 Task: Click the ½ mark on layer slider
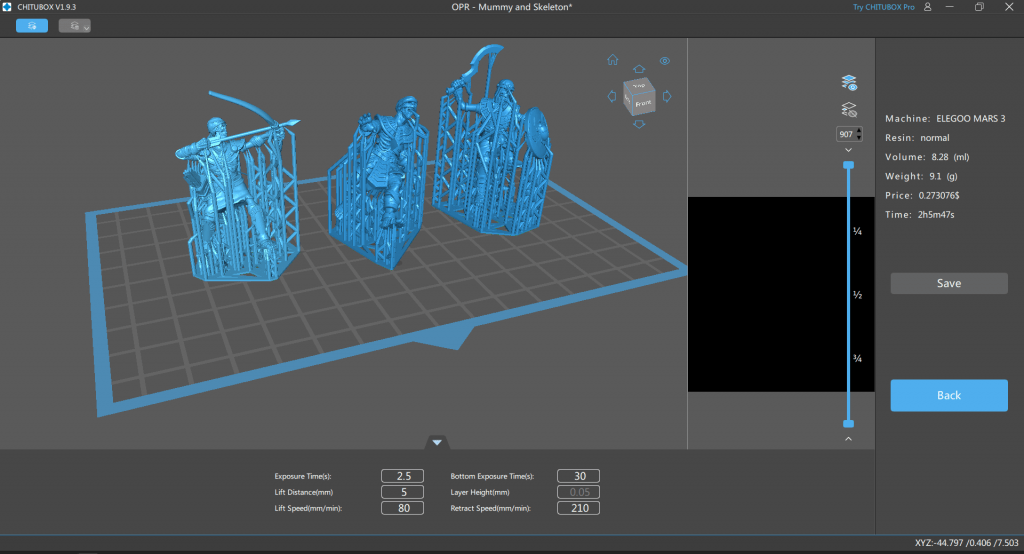click(857, 295)
